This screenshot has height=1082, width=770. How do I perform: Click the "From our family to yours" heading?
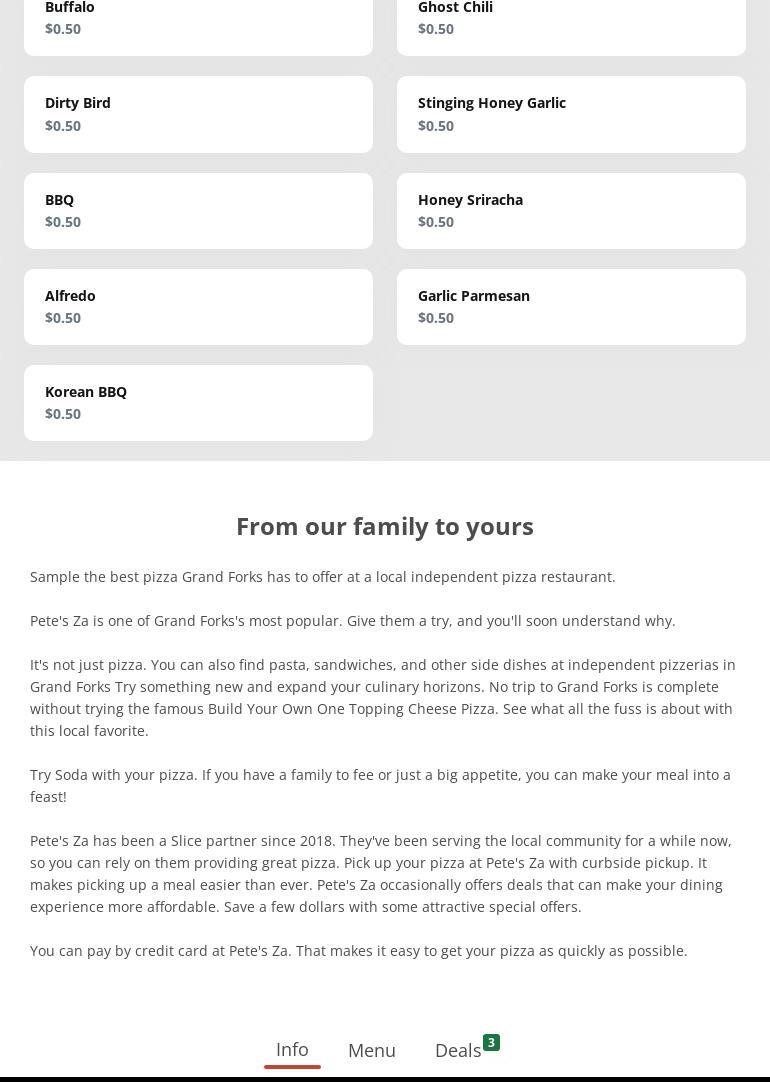pyautogui.click(x=385, y=526)
